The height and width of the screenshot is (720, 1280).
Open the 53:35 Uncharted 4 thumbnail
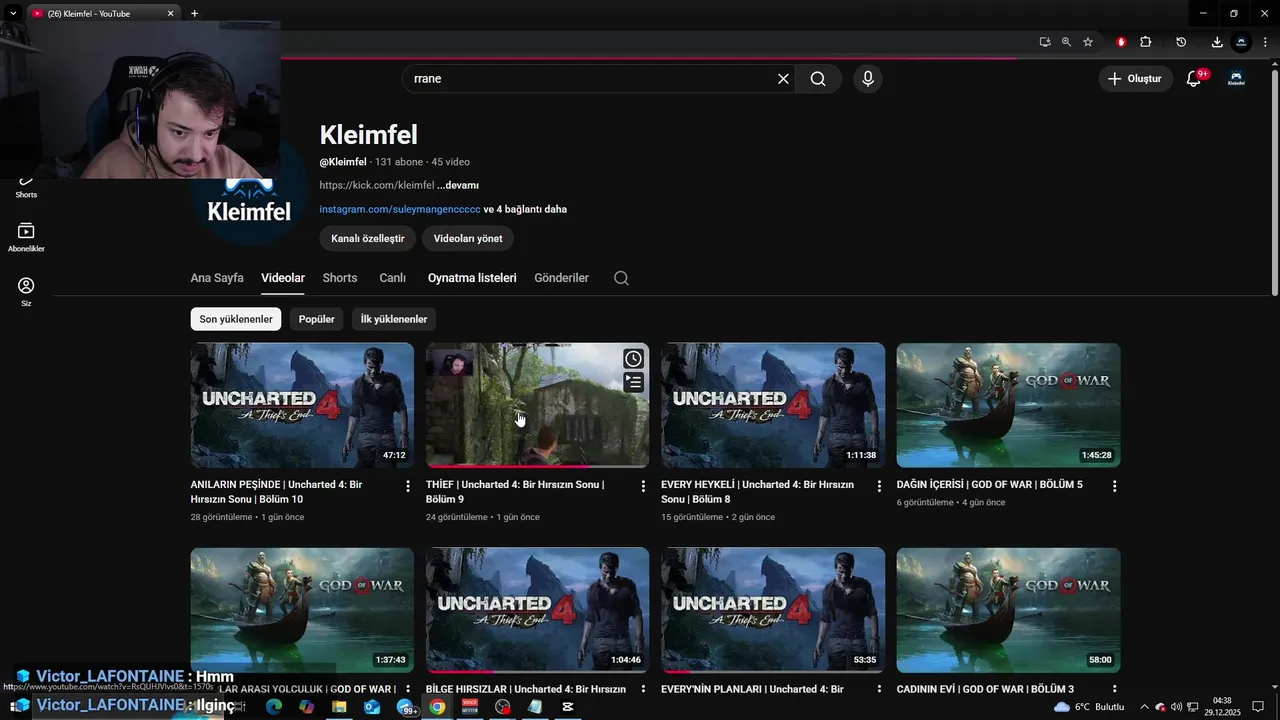click(x=773, y=610)
